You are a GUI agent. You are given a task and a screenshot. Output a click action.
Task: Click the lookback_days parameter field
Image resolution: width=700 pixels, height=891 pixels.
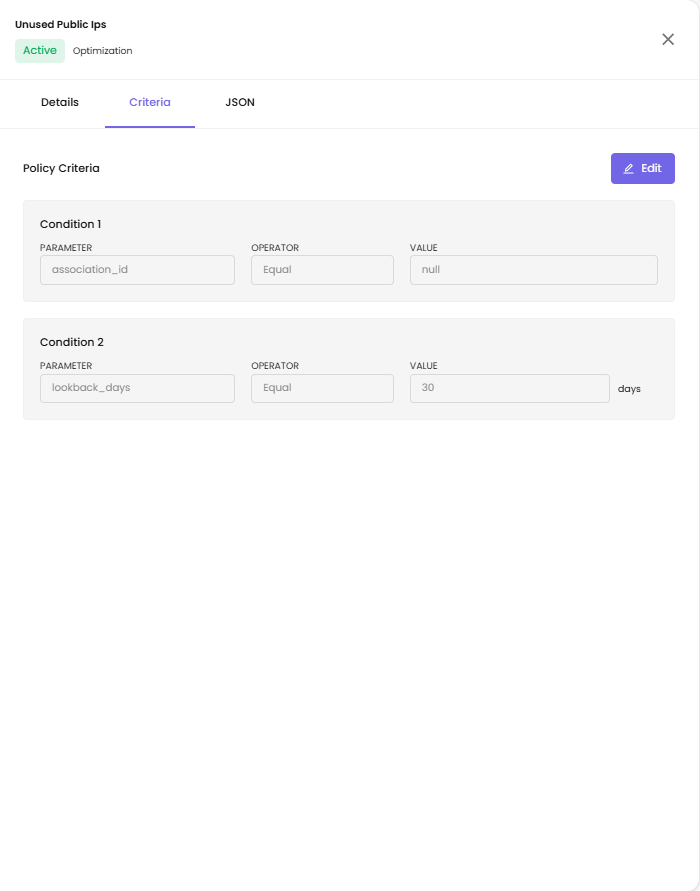pos(137,388)
